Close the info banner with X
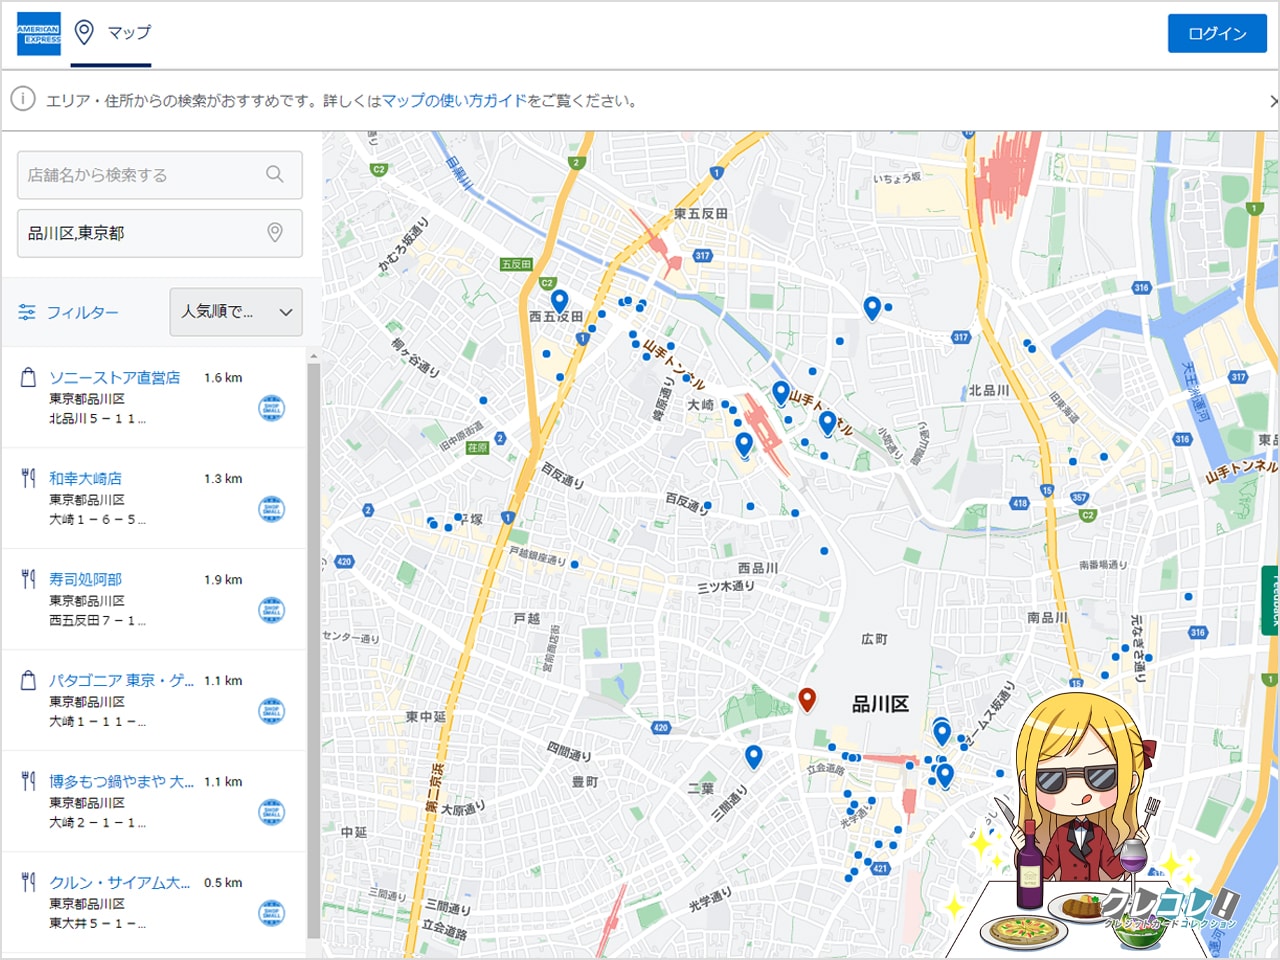 point(1273,101)
